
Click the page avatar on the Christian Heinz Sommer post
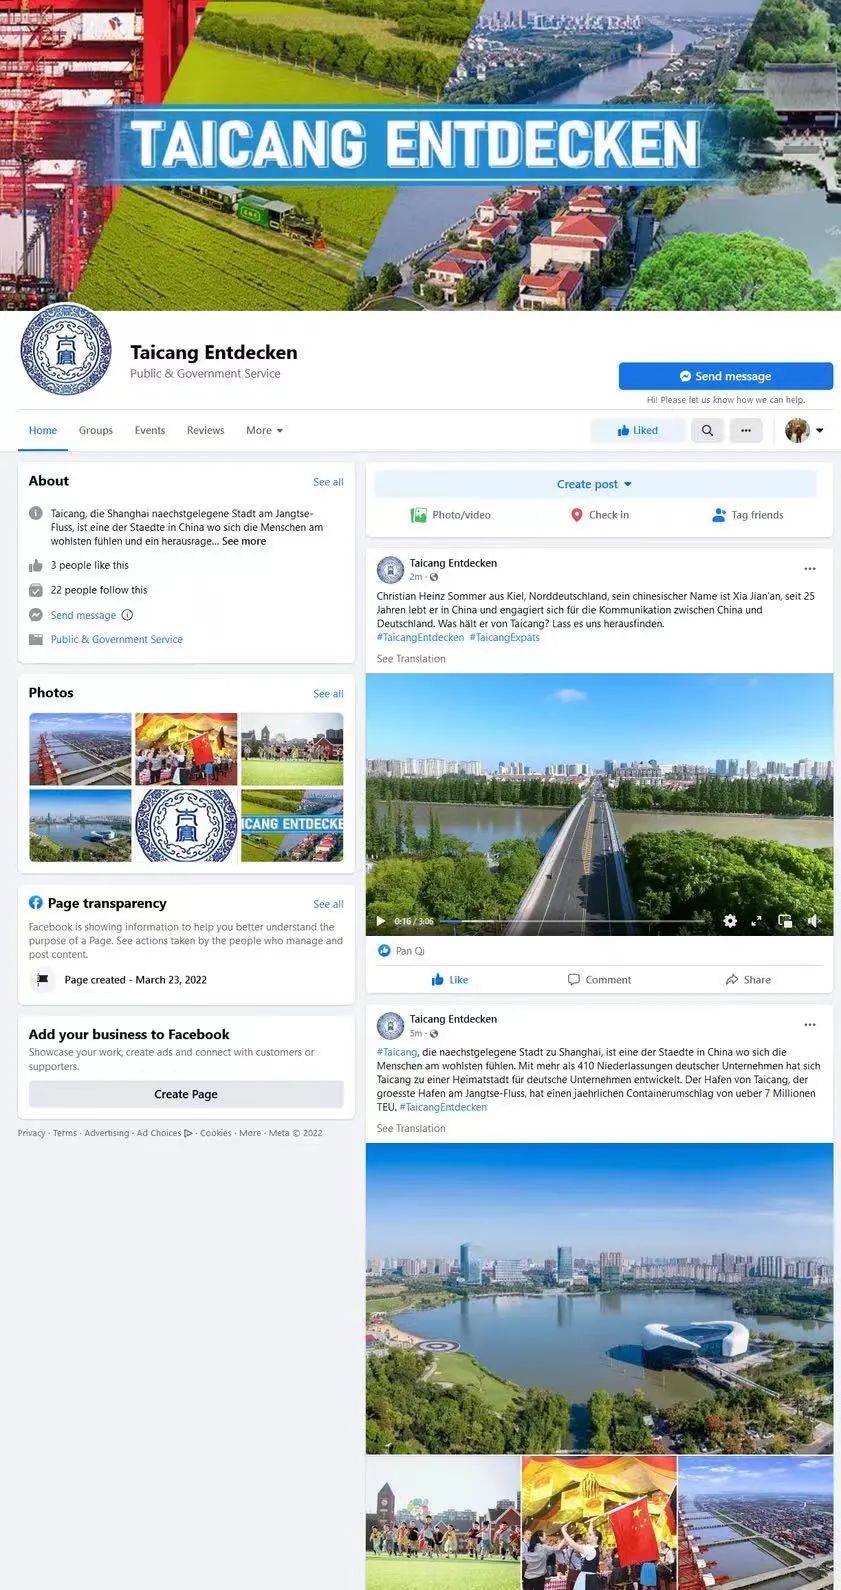coord(390,570)
